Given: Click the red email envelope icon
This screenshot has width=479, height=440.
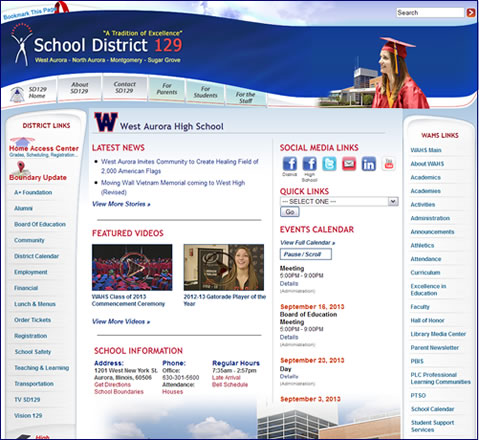Looking at the screenshot, I should [349, 164].
